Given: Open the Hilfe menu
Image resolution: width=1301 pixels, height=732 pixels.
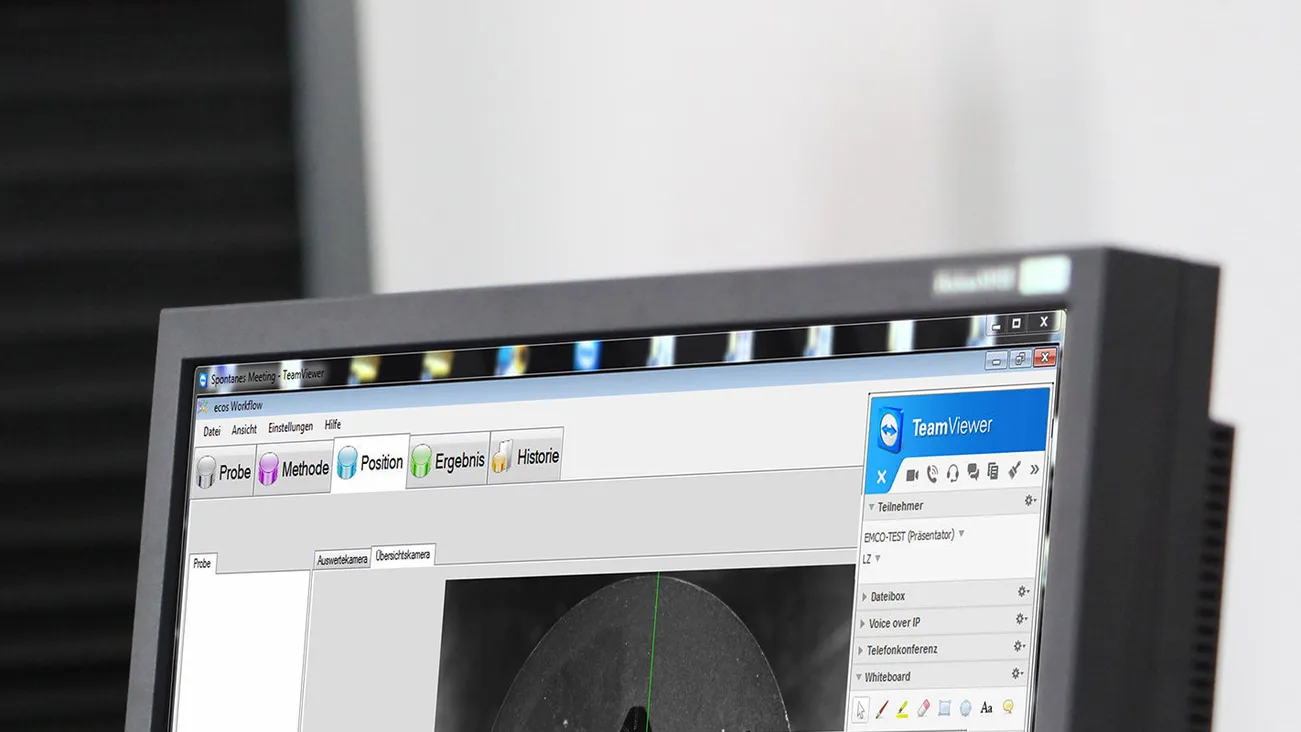Looking at the screenshot, I should (333, 425).
